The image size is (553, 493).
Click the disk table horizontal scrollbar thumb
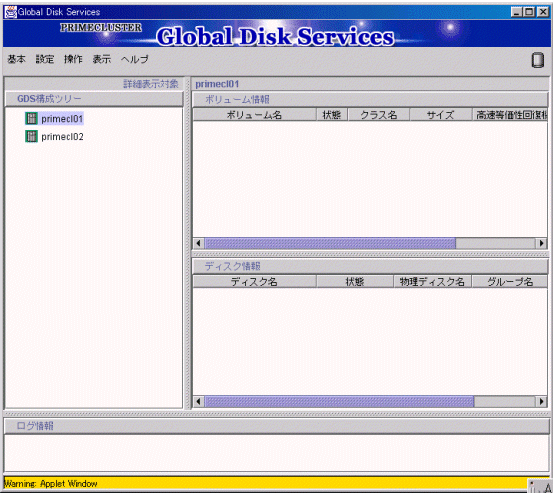[339, 402]
